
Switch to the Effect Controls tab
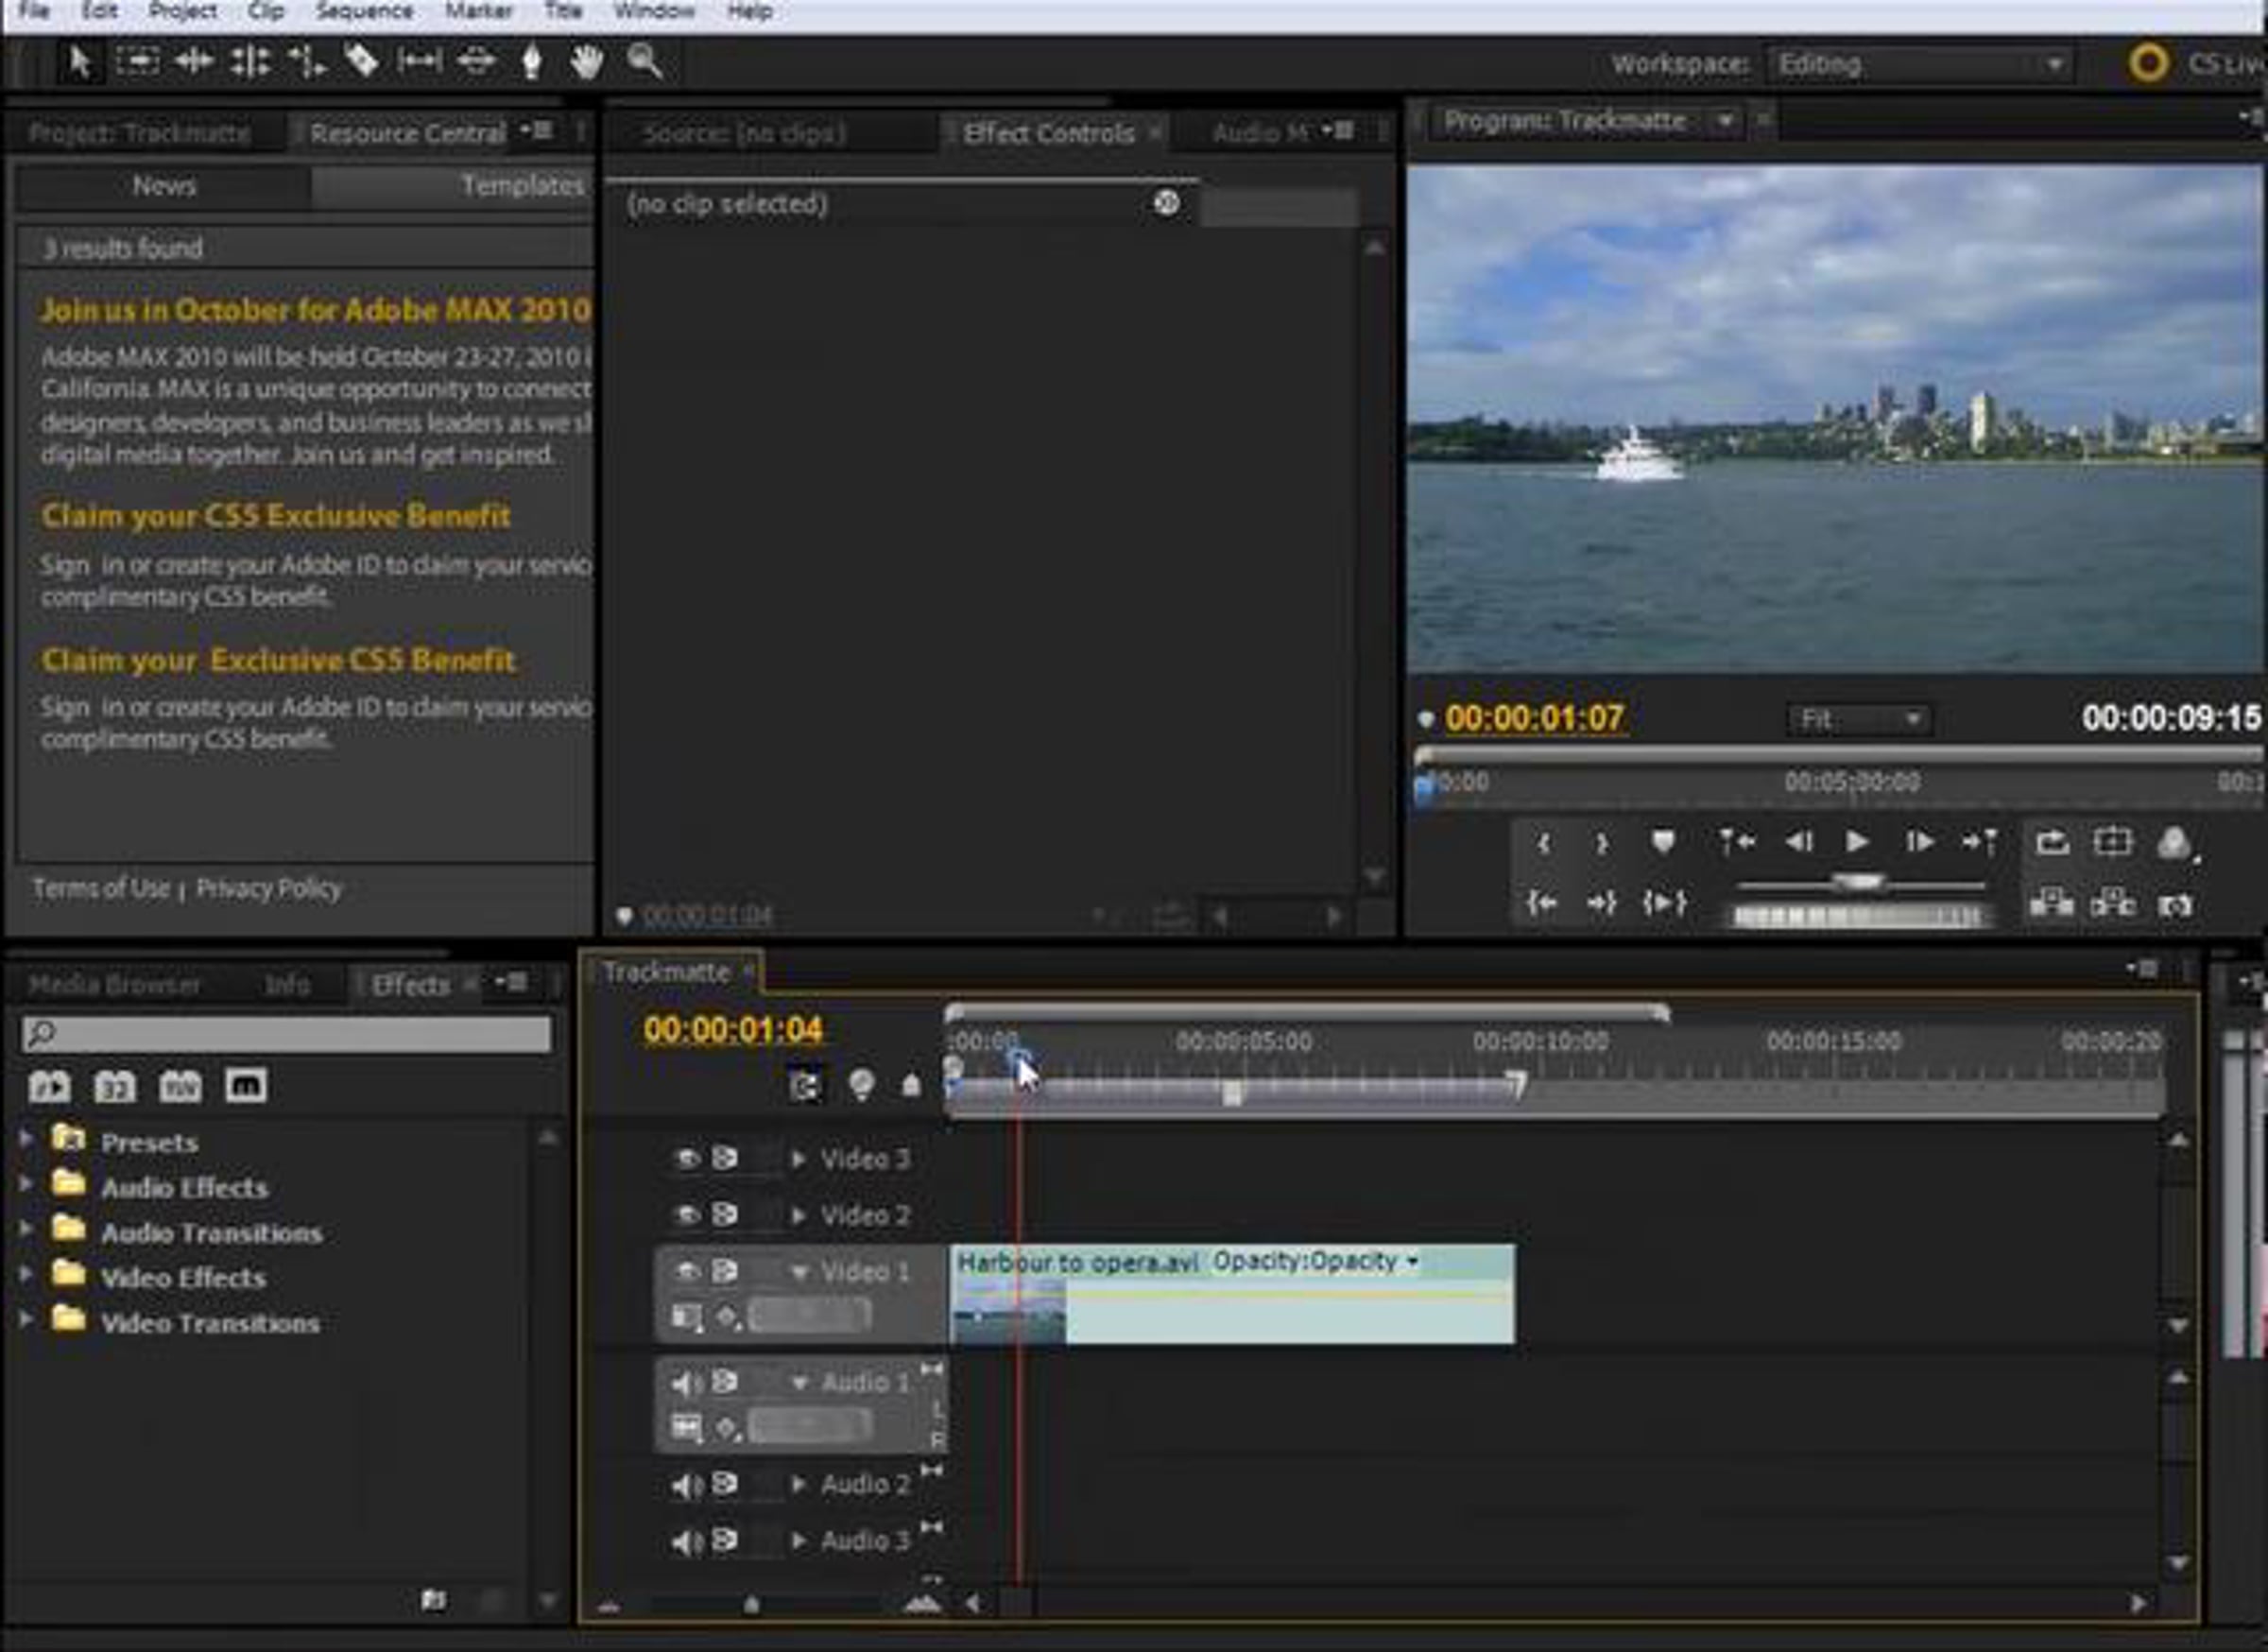click(x=1048, y=133)
